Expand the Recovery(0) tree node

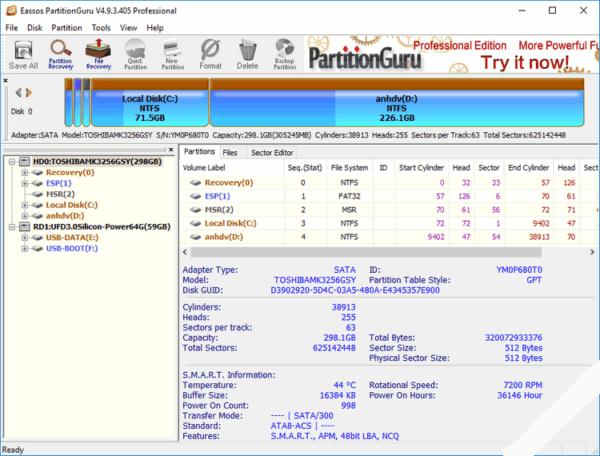coord(25,172)
